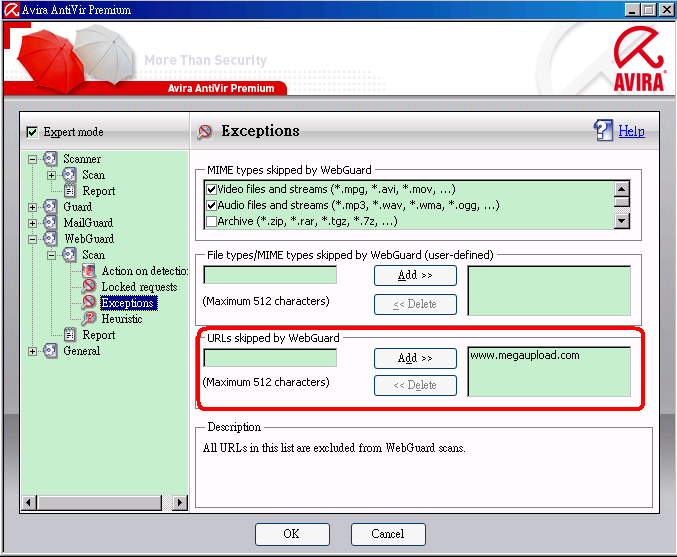
Task: Click the OK button
Action: click(291, 534)
